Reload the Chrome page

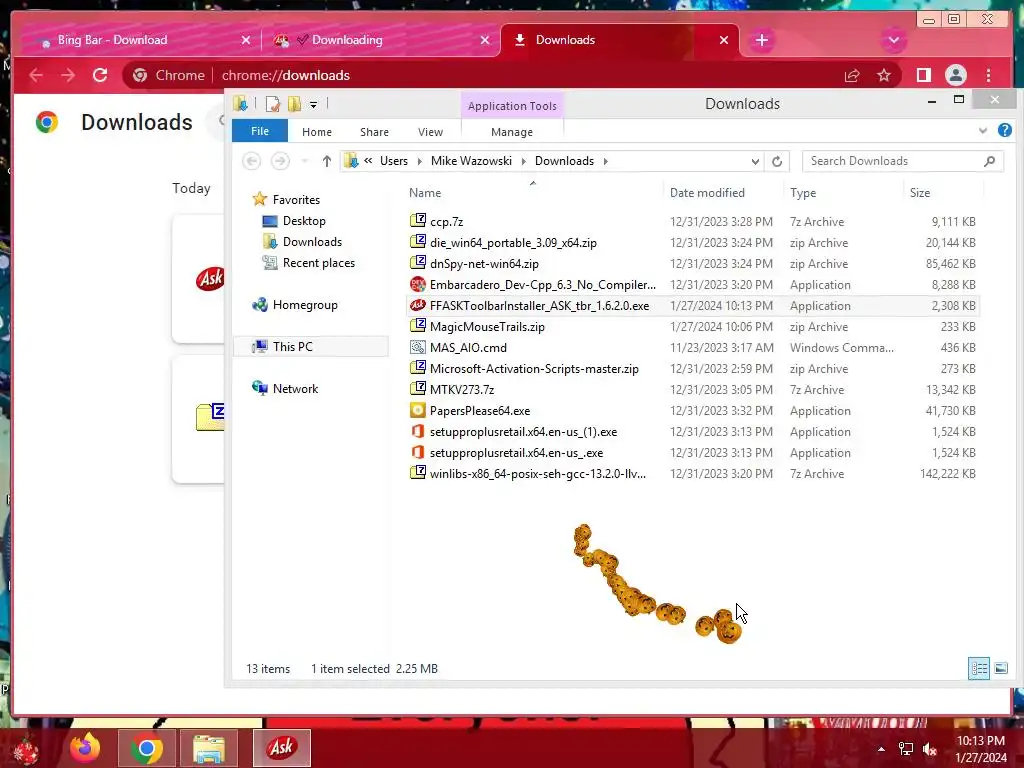(100, 75)
